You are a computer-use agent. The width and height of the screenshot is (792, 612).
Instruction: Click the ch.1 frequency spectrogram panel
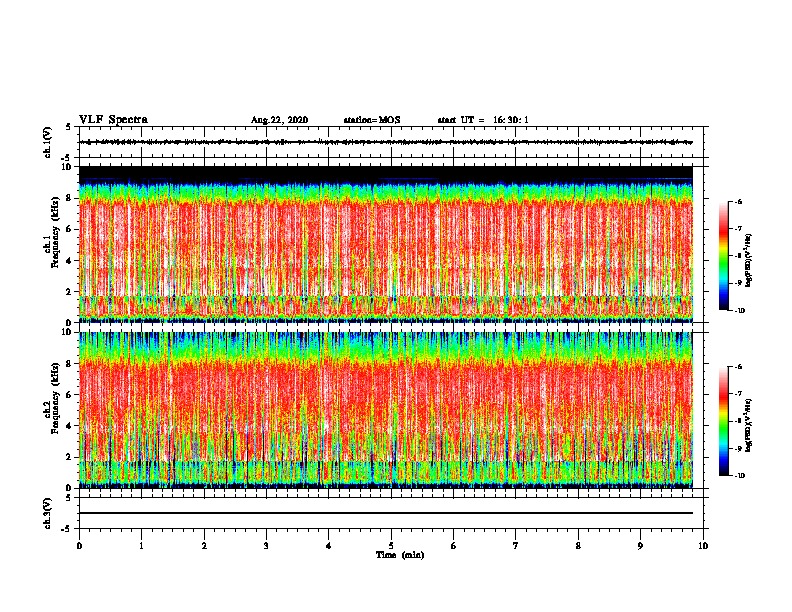(x=386, y=244)
